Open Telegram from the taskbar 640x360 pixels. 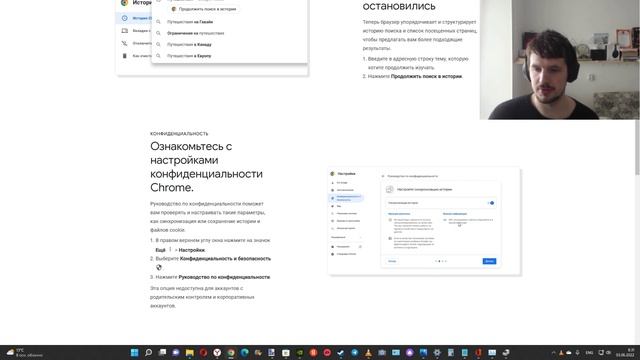355,353
